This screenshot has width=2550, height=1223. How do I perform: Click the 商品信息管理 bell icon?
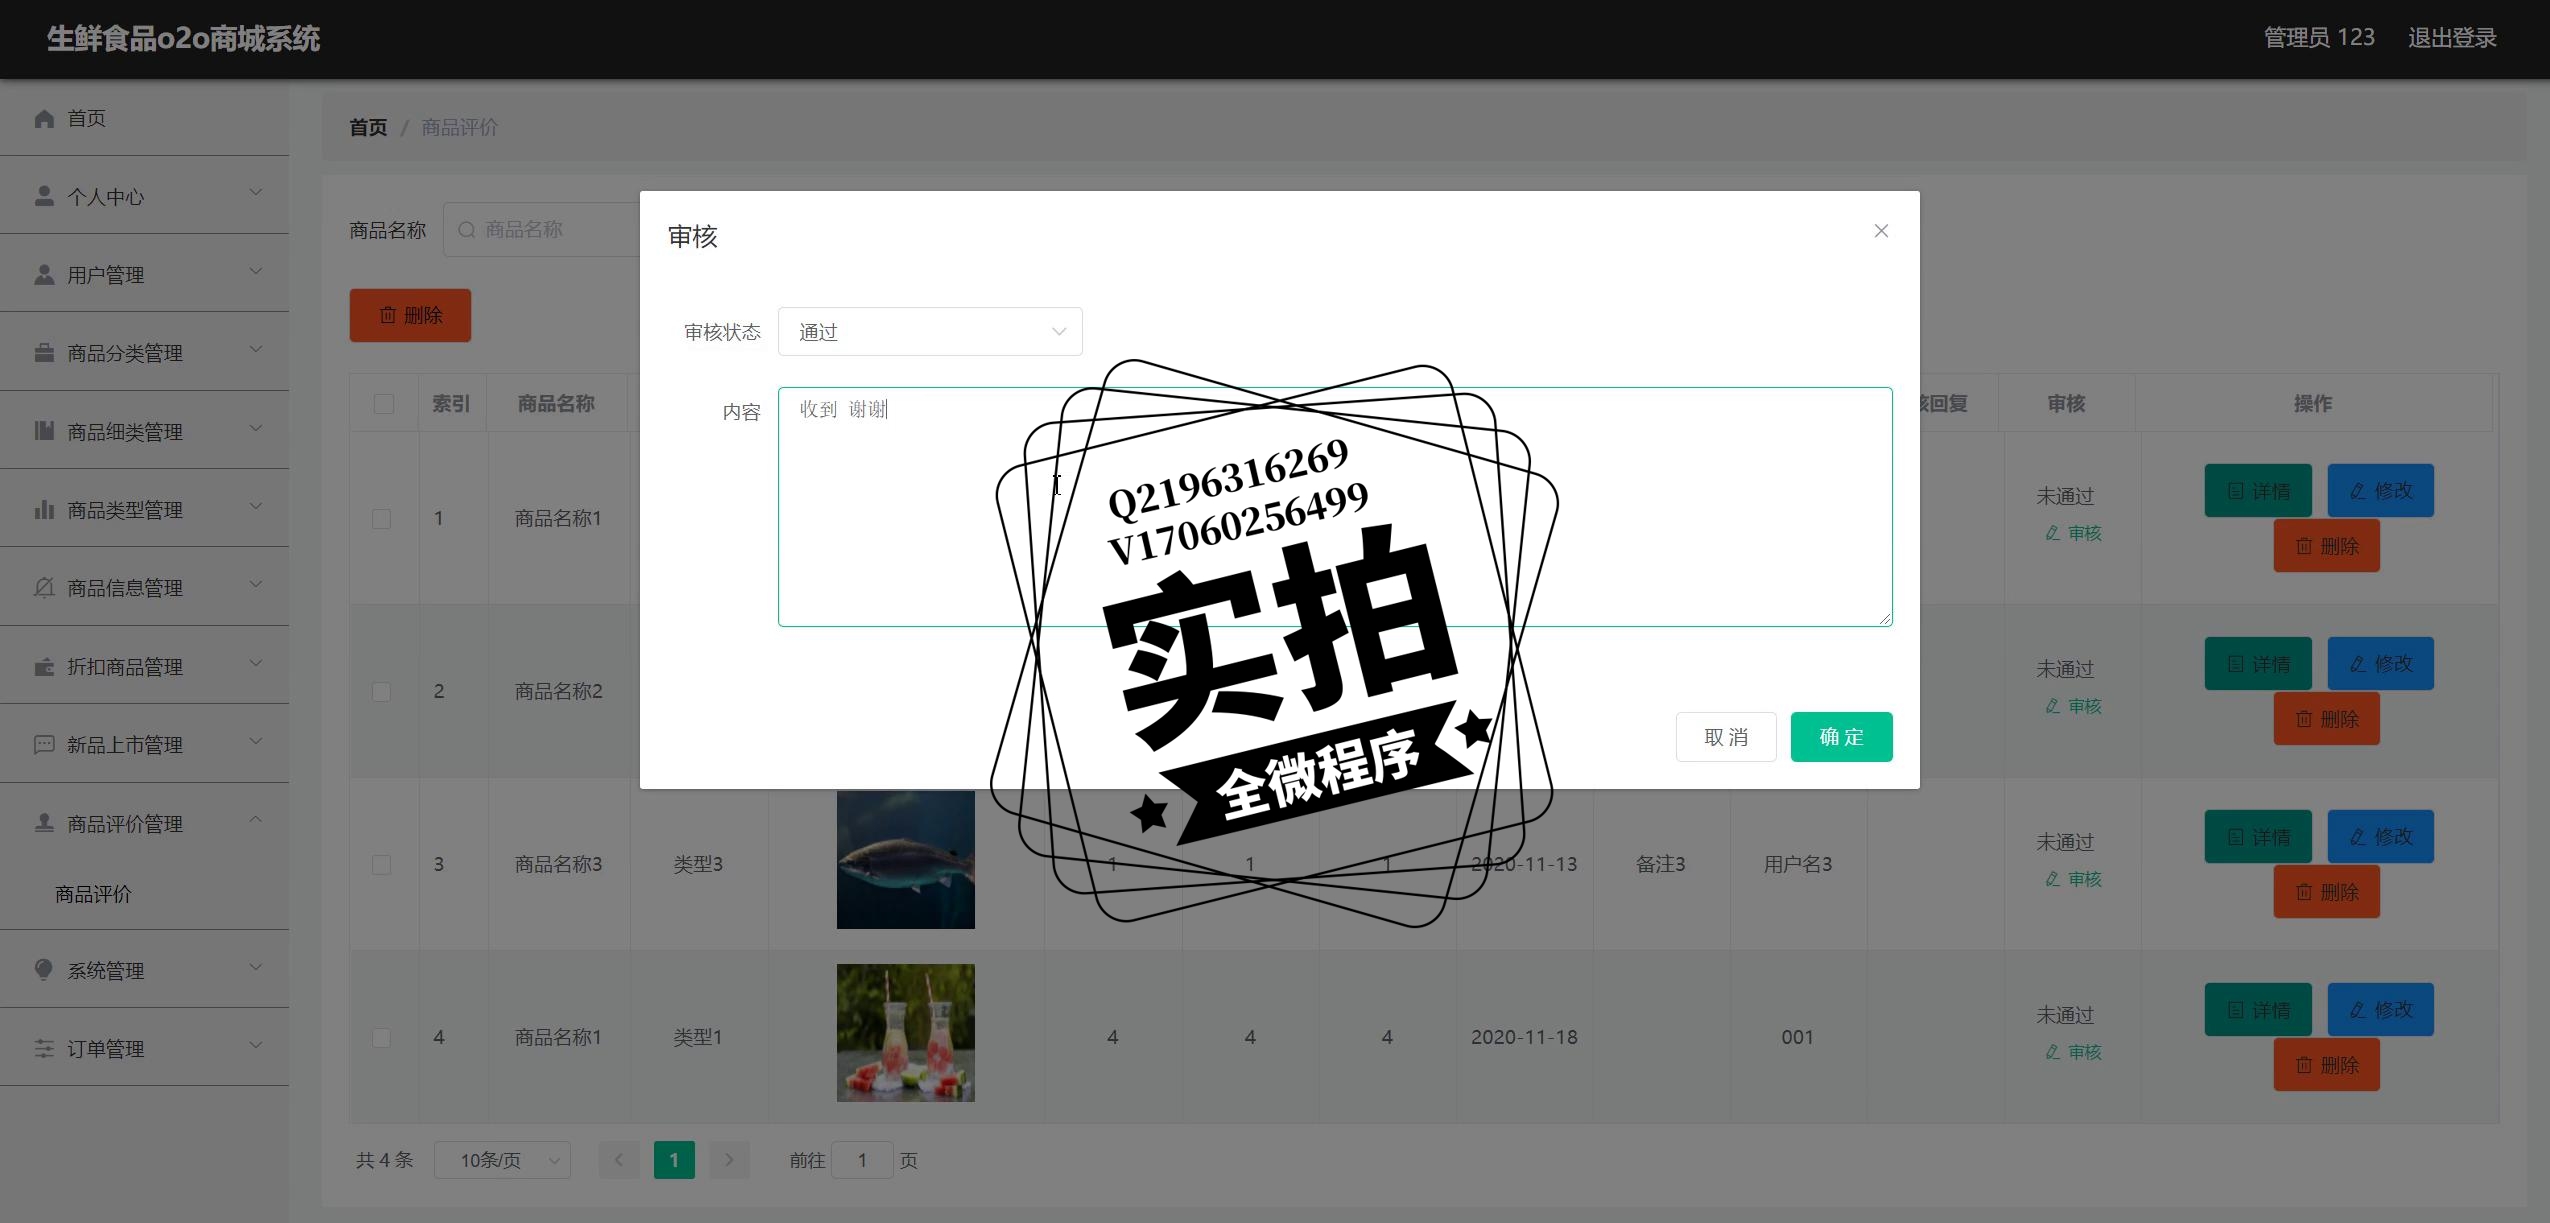(44, 587)
